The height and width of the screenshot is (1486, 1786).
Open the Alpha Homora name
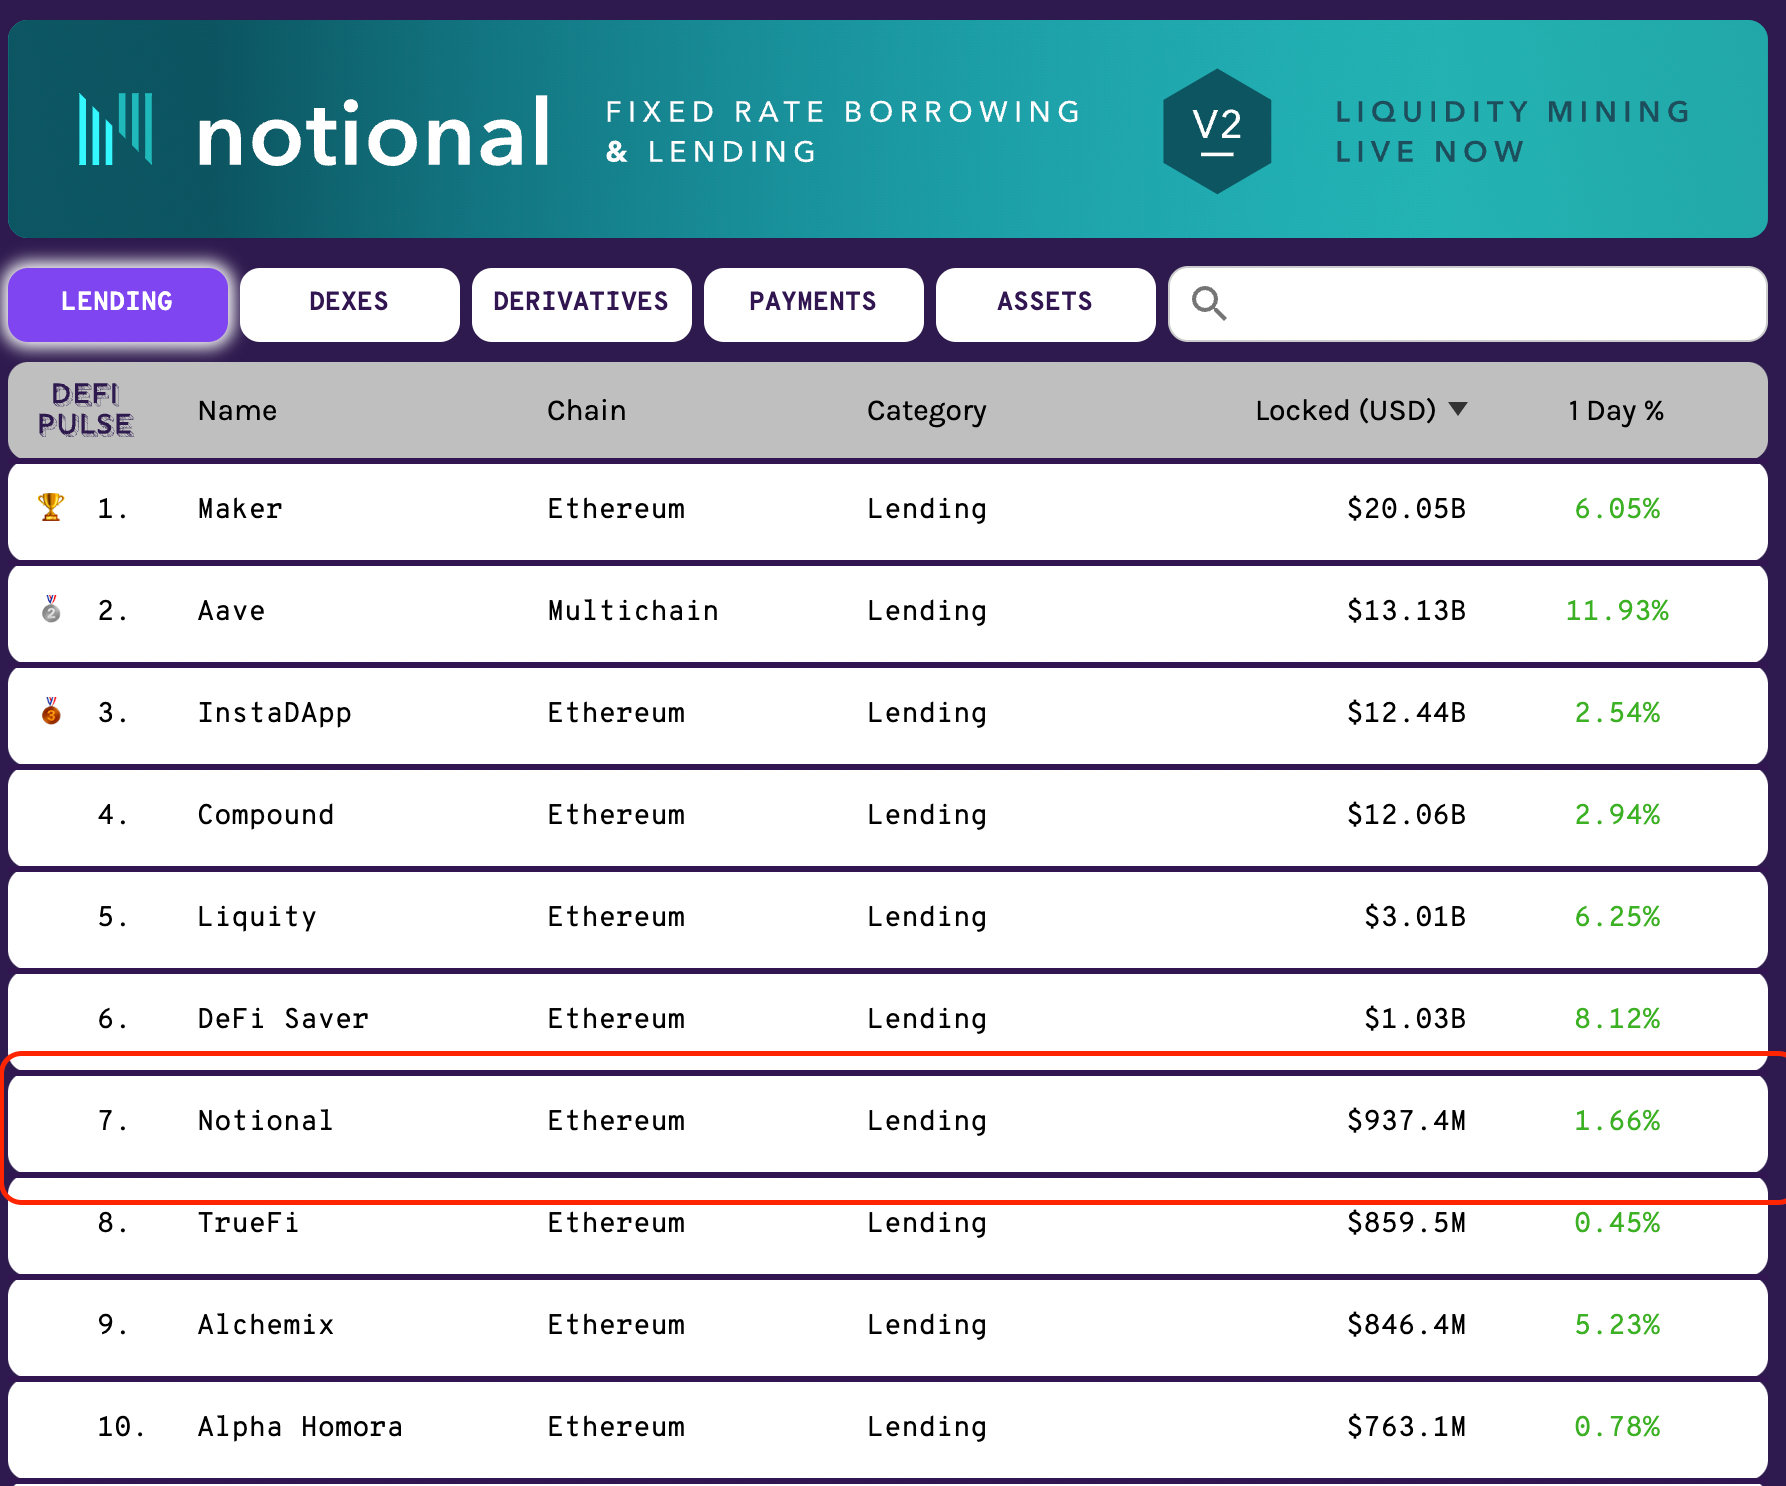click(301, 1427)
